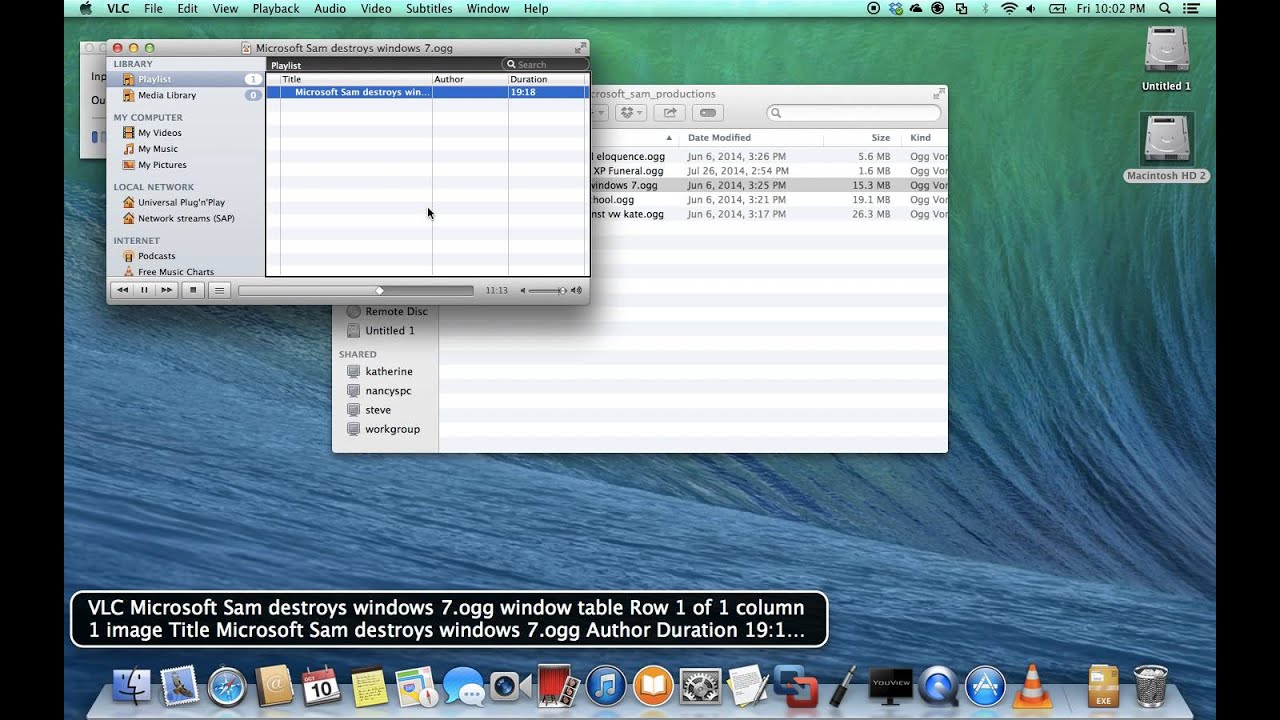This screenshot has width=1280, height=720.
Task: Click the mute speaker icon in VLC
Action: (523, 290)
